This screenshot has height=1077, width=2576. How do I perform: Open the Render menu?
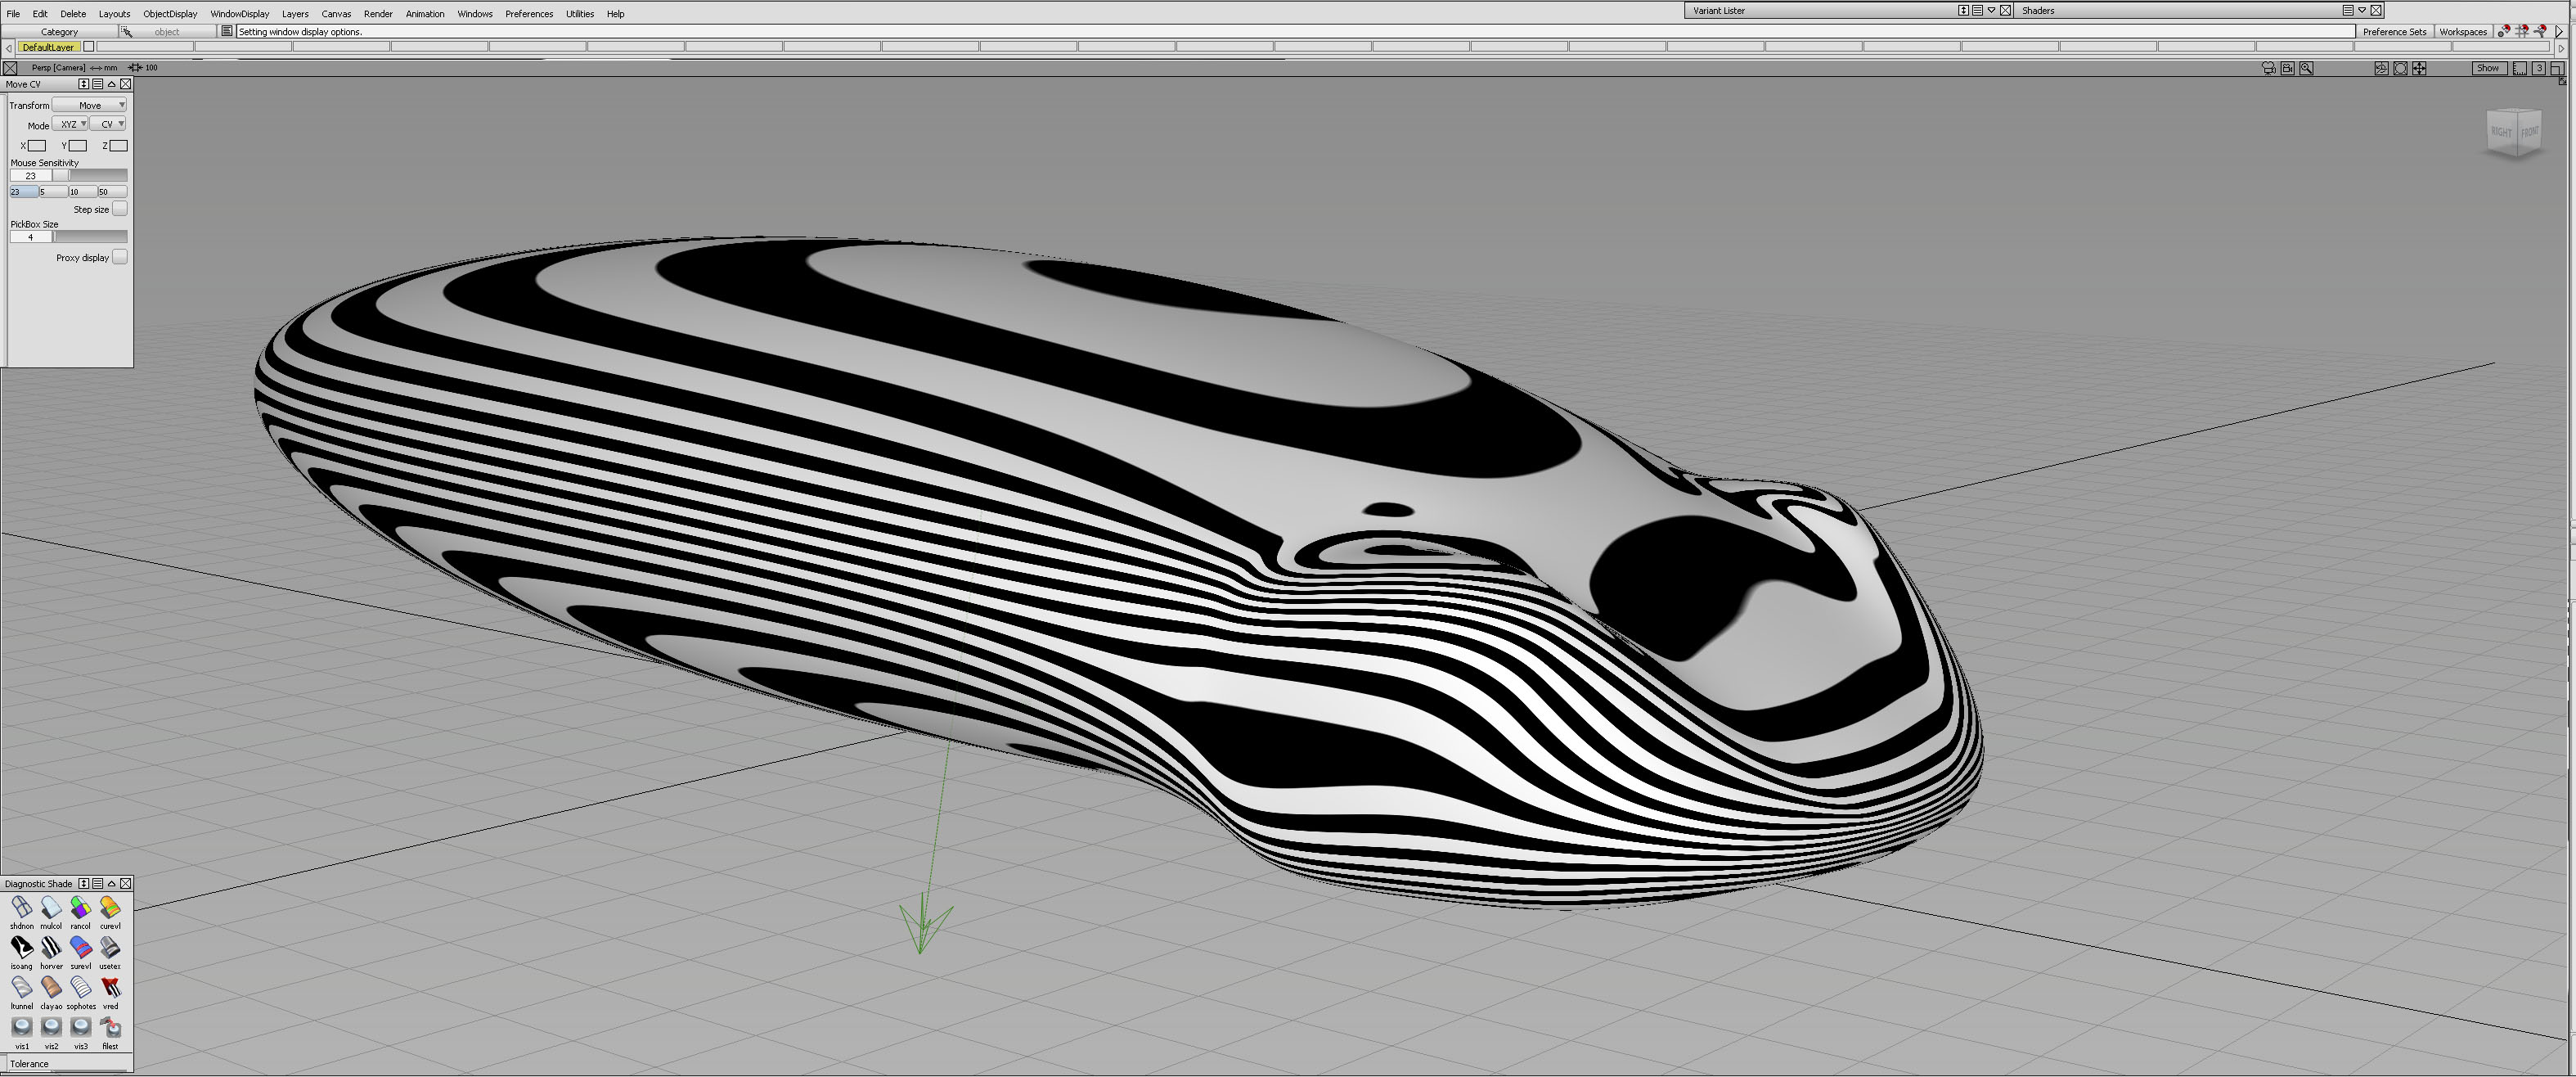click(378, 14)
